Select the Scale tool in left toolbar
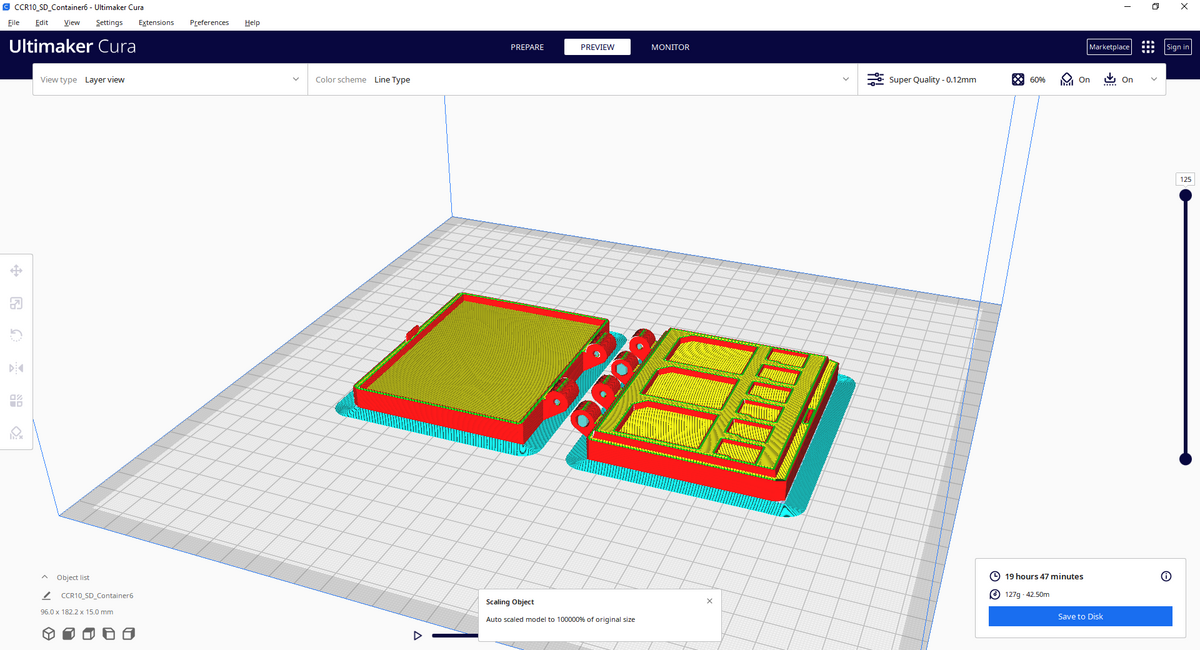Viewport: 1200px width, 650px height. click(x=17, y=303)
